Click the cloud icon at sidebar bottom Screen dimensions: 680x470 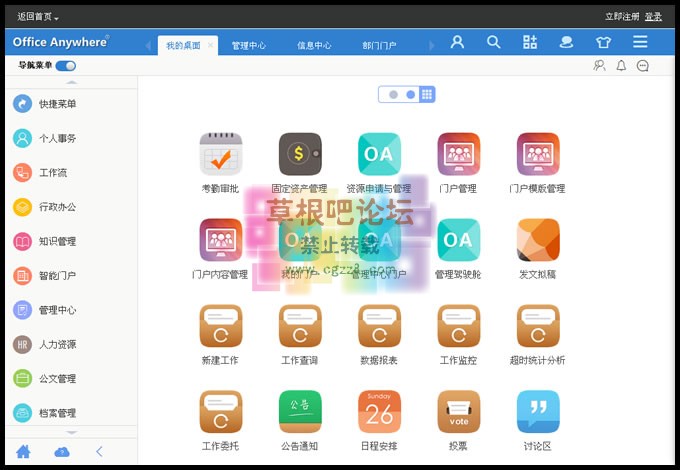tap(62, 452)
